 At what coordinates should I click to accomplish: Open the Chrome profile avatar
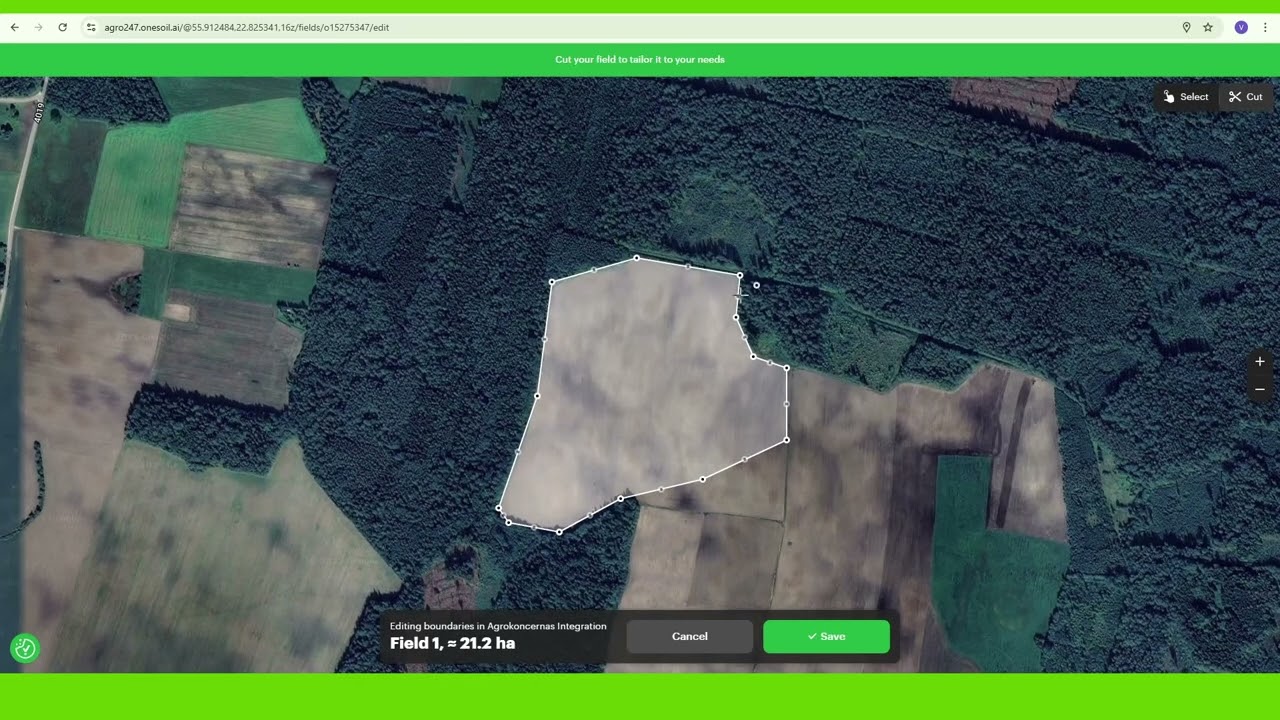1241,27
